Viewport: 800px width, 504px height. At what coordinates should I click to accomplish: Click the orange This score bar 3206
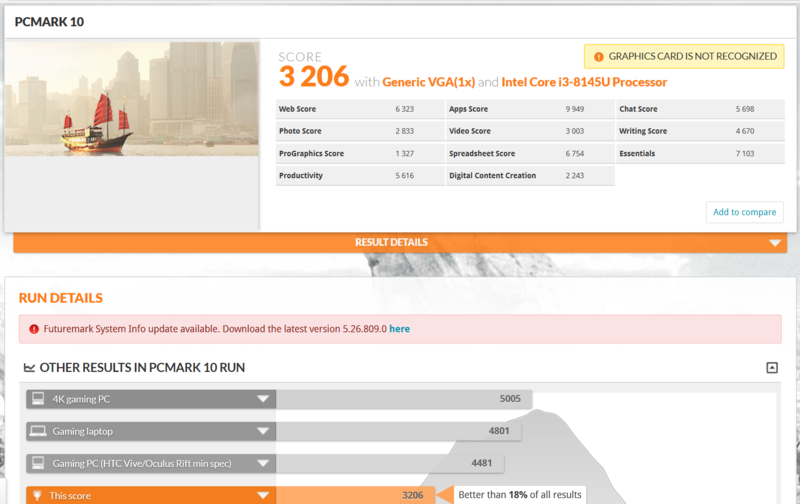click(x=355, y=495)
